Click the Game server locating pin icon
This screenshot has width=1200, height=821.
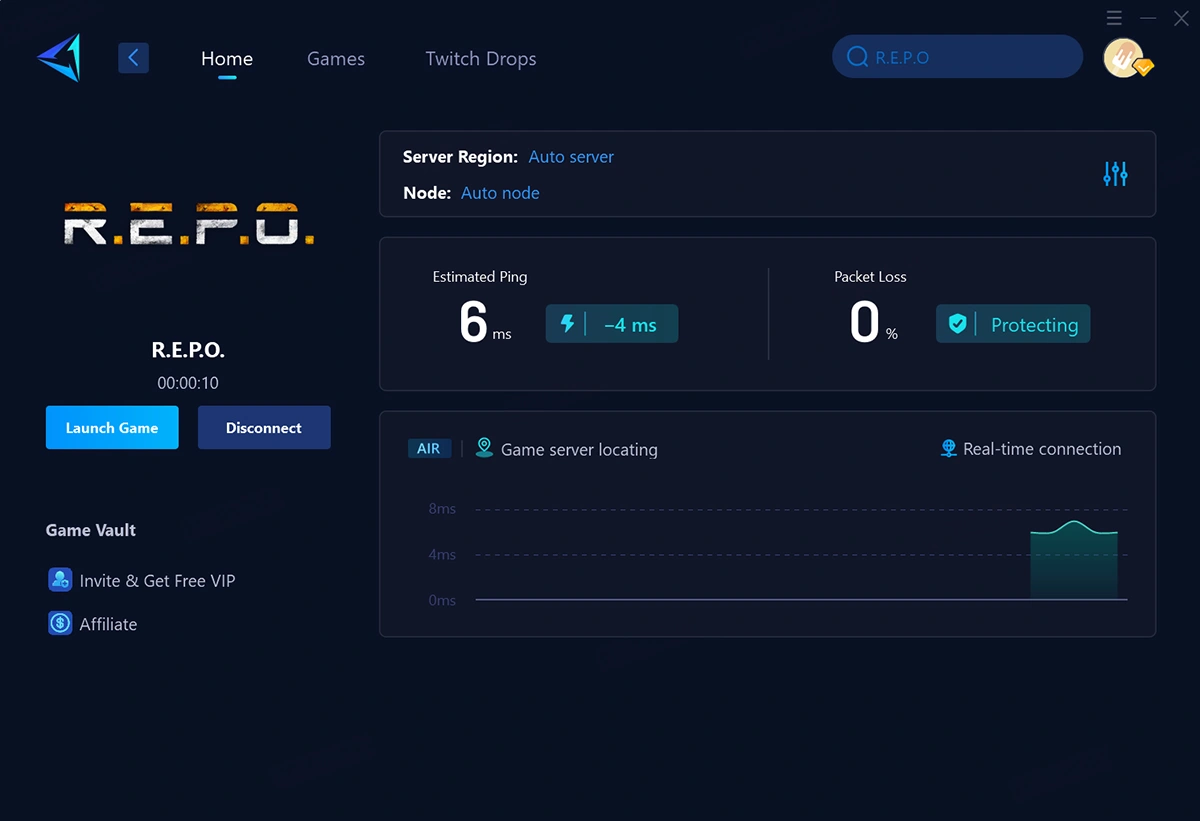click(x=484, y=448)
